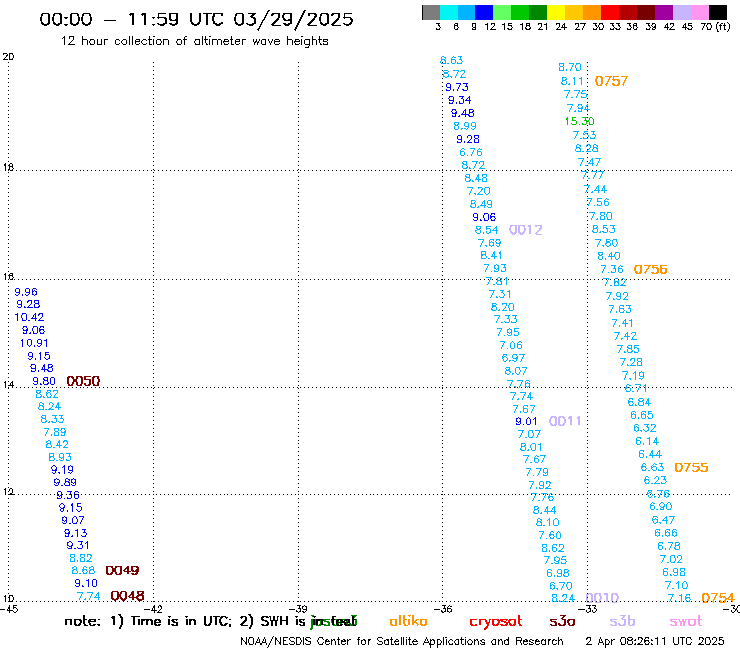Click the wave height value 6.63
Viewport: 740px width, 650px height.
652,467
